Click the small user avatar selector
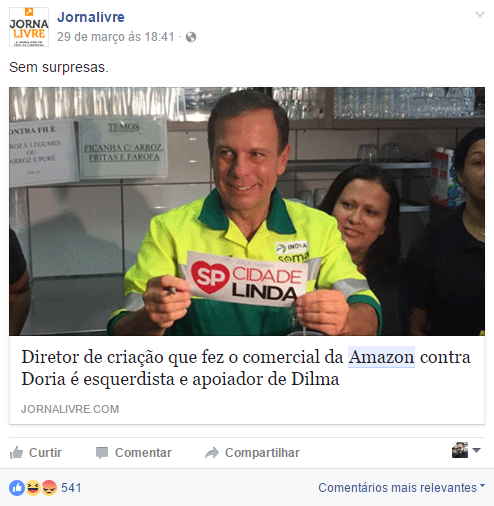Screen dimensions: 494x506 click(x=460, y=450)
